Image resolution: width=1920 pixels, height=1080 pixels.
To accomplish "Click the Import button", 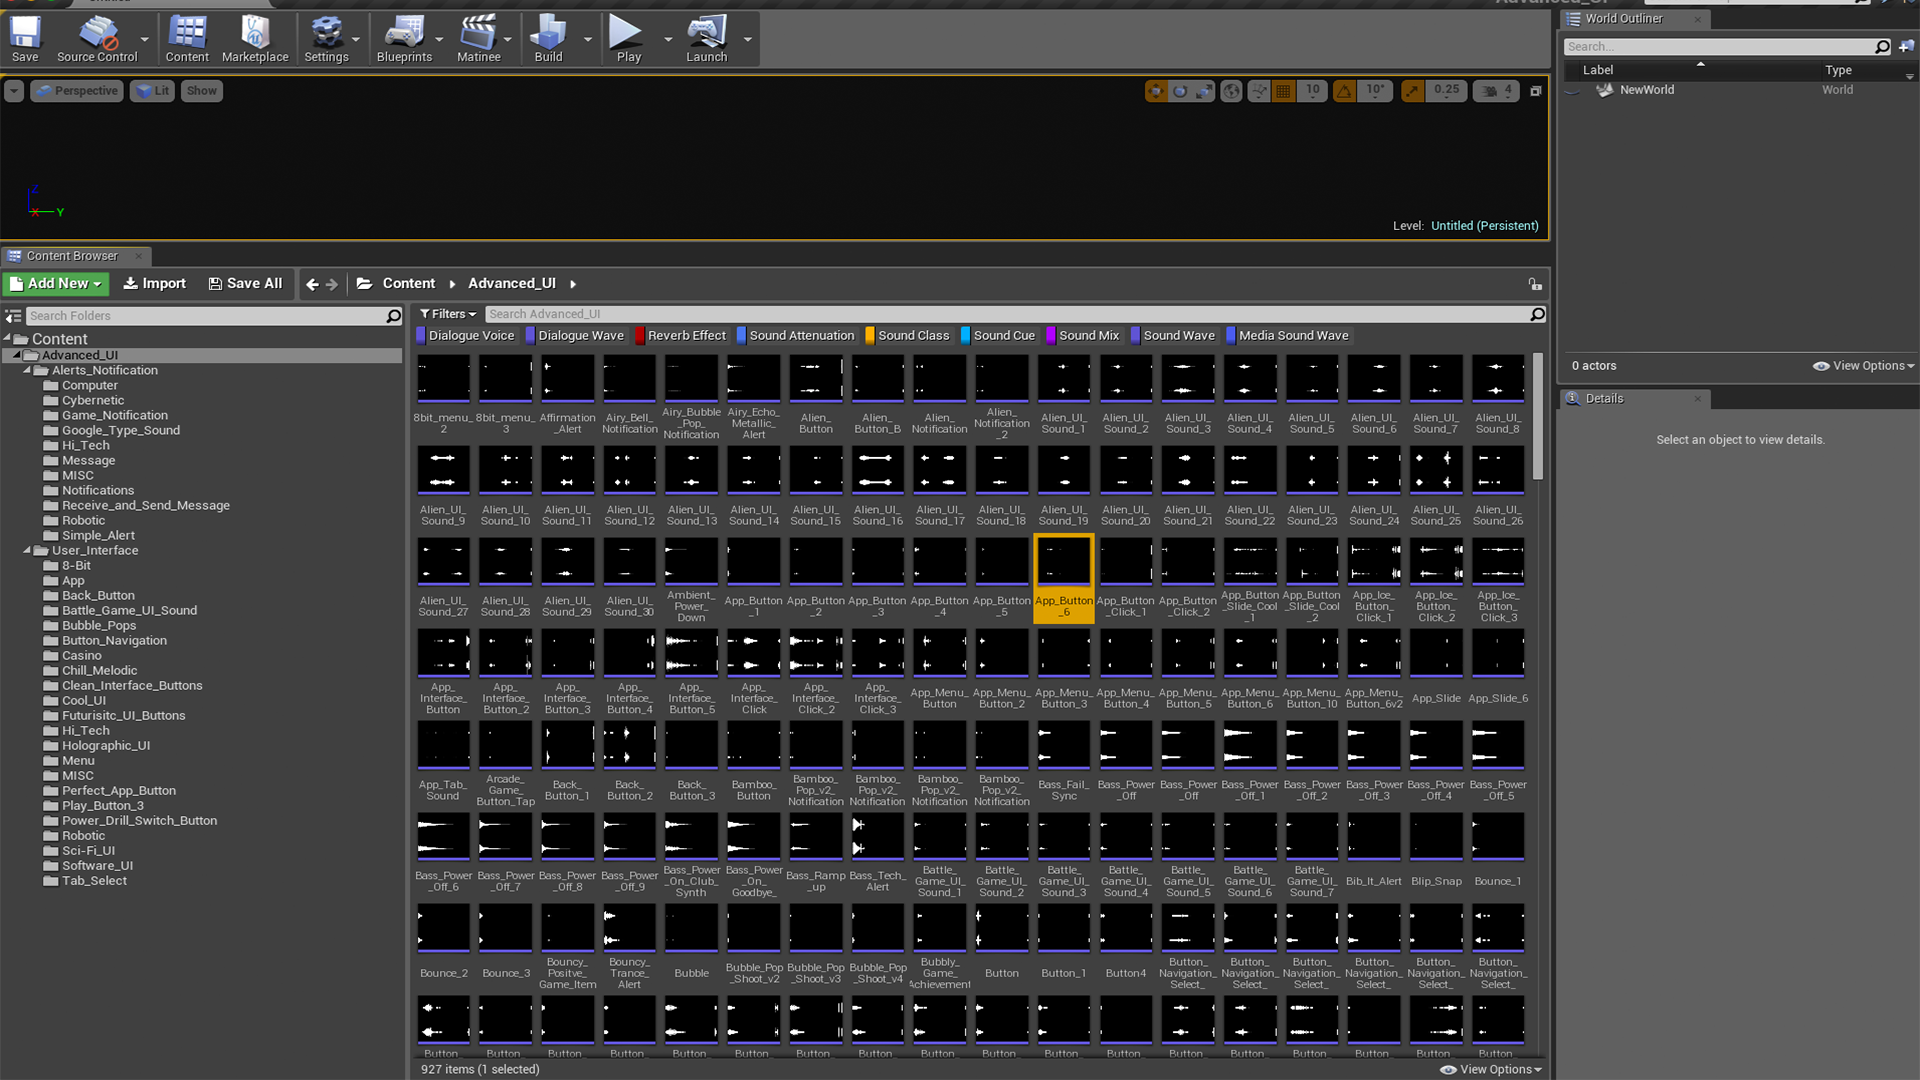I will 155,284.
